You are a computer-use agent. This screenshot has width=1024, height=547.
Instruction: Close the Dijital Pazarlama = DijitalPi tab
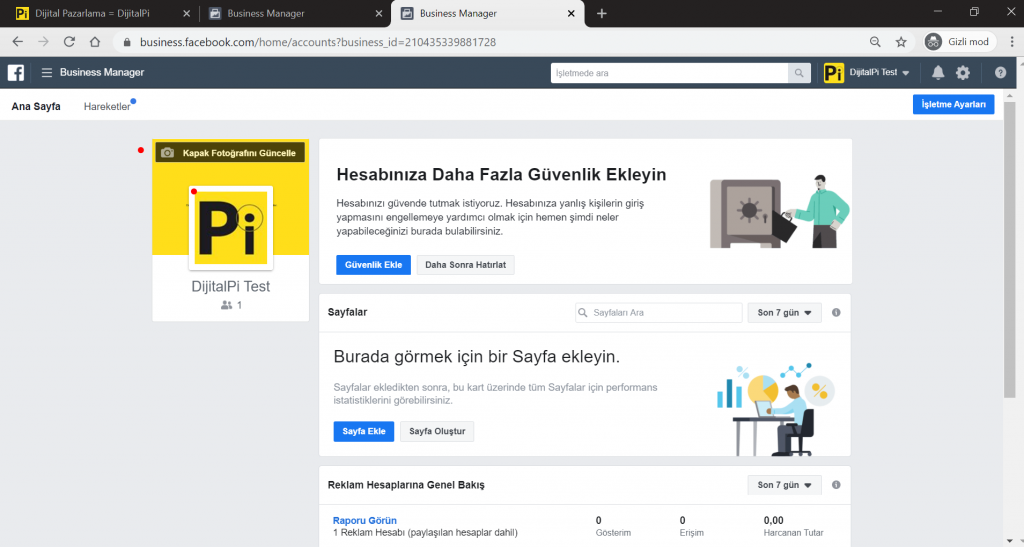pyautogui.click(x=186, y=14)
